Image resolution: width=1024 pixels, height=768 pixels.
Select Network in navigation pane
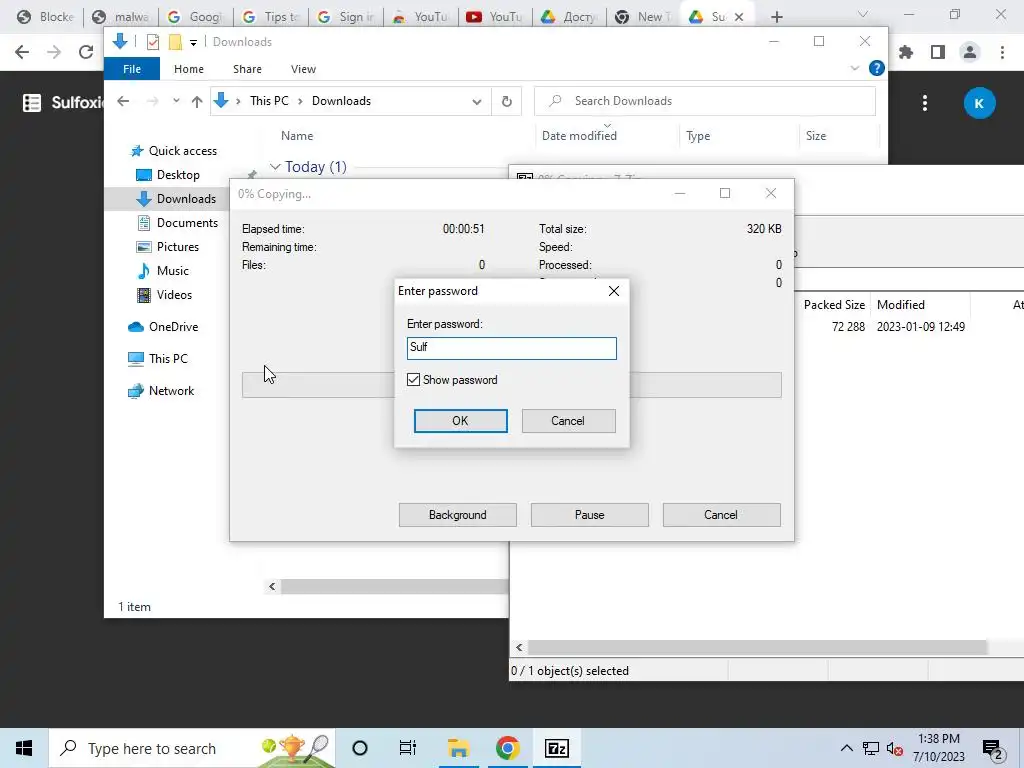[x=171, y=391]
